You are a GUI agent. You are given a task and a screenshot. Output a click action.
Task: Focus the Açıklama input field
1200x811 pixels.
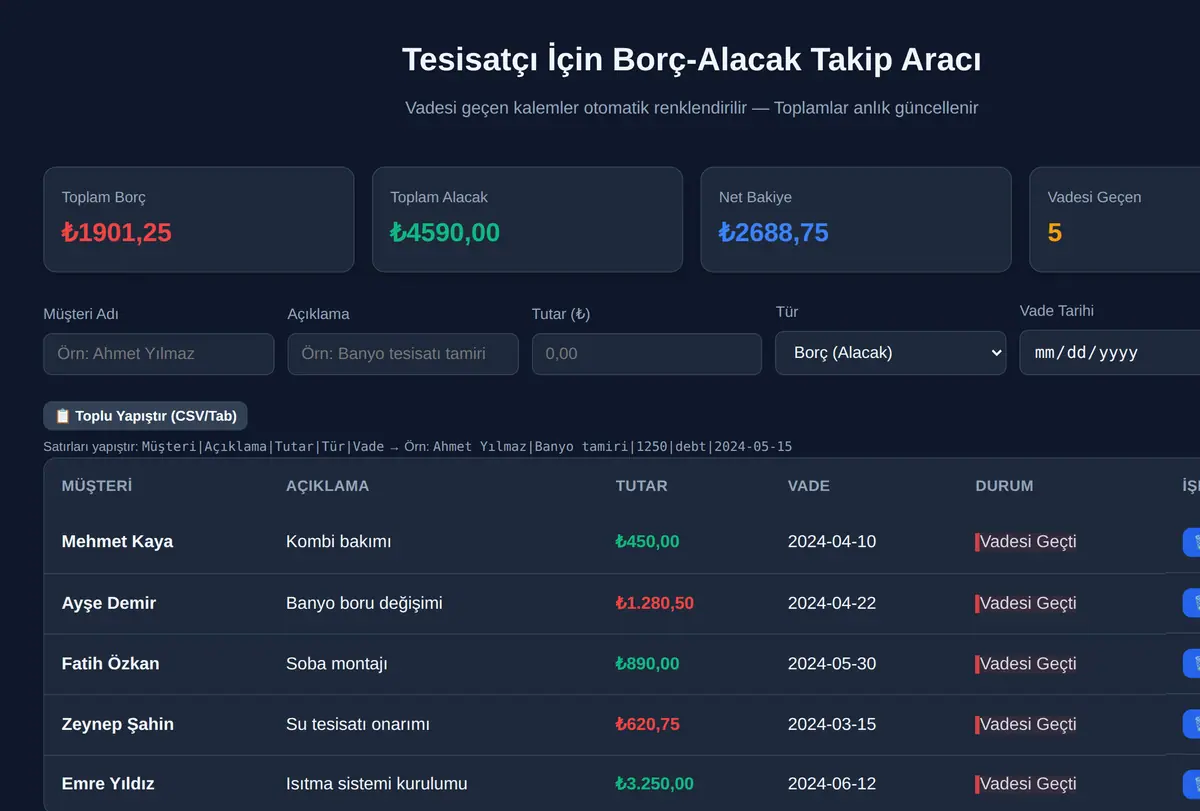(403, 354)
